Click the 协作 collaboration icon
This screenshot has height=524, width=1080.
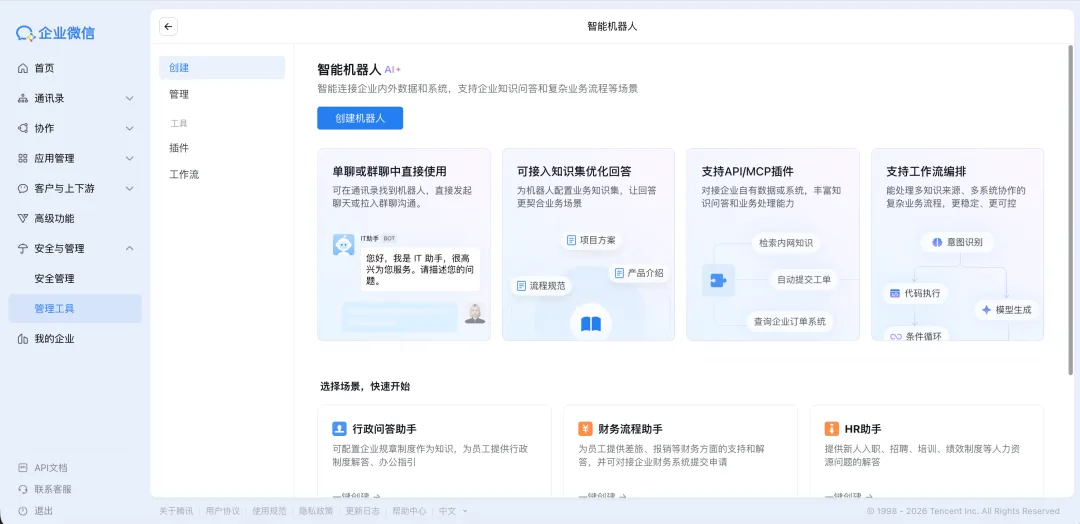click(23, 128)
